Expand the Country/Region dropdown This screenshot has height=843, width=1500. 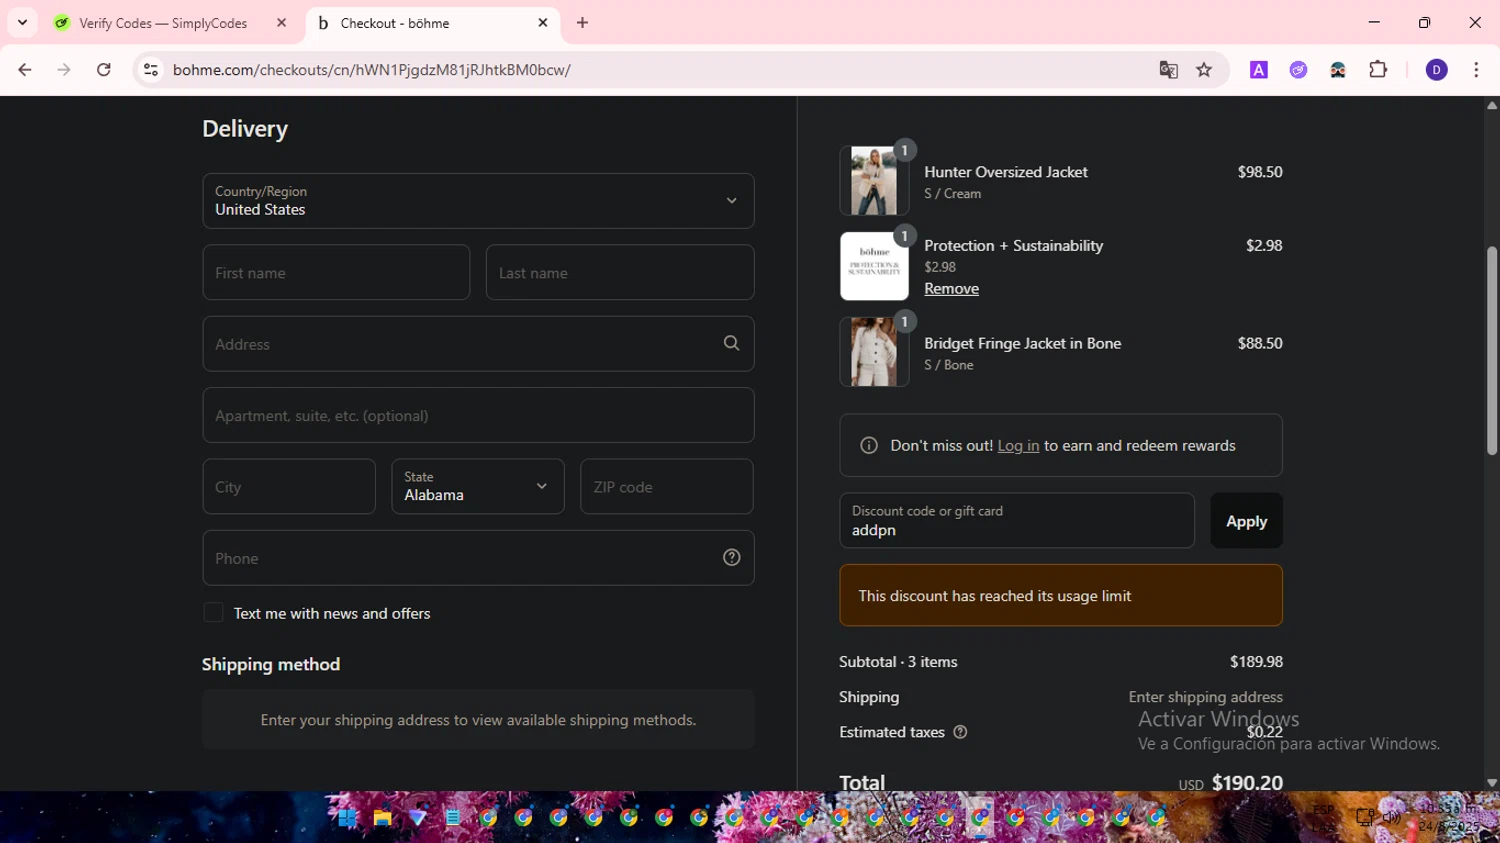tap(478, 201)
